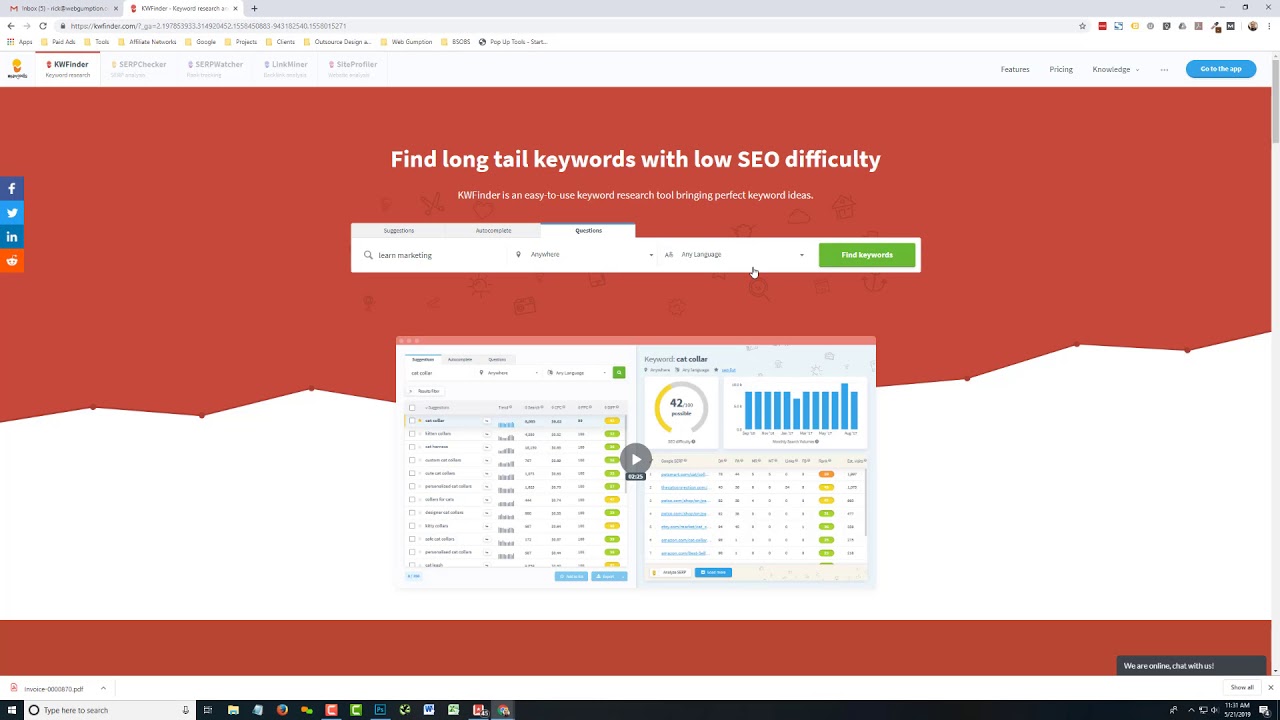Image resolution: width=1280 pixels, height=720 pixels.
Task: Click the Cortana microphone icon
Action: (185, 710)
